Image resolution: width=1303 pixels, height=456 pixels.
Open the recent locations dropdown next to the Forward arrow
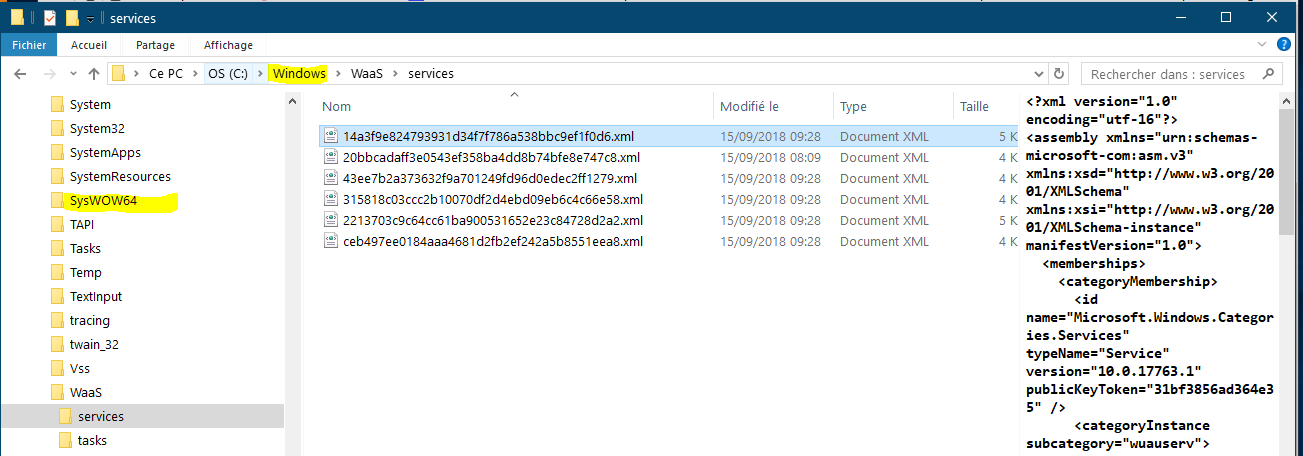click(x=73, y=74)
